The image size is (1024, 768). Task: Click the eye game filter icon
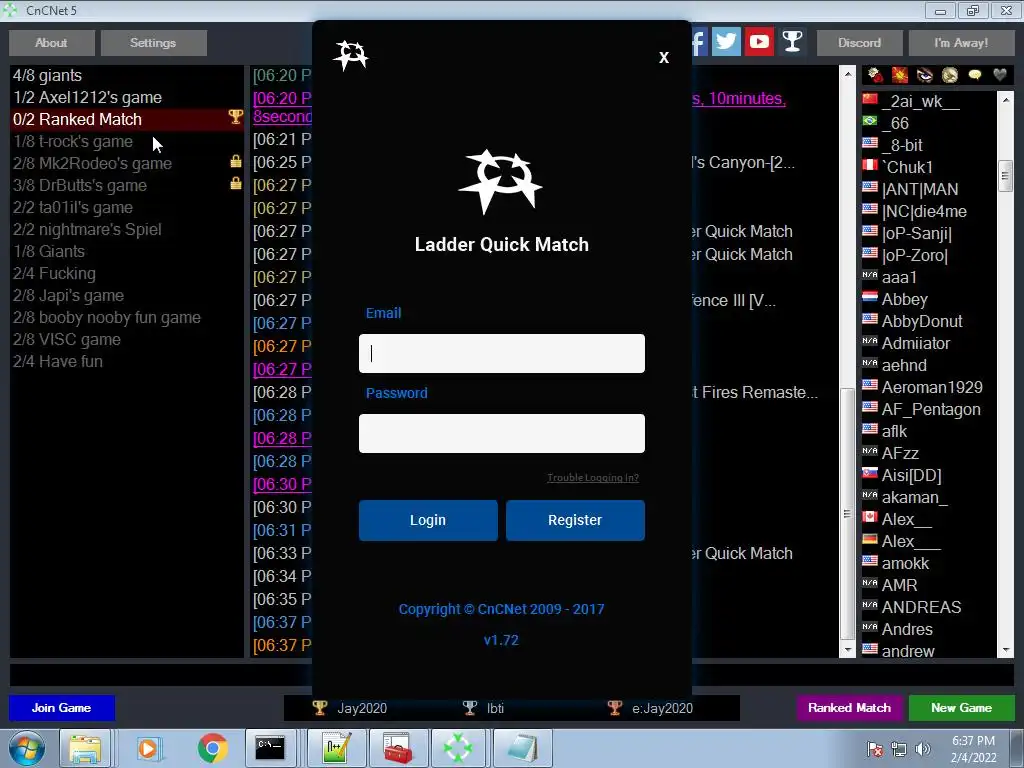click(925, 75)
